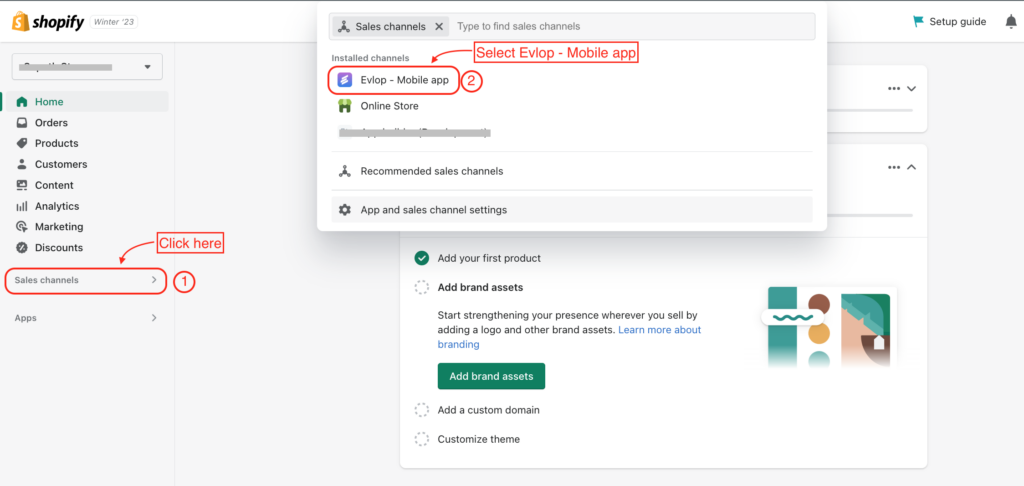Image resolution: width=1024 pixels, height=486 pixels.
Task: Click the Add brand assets step circle
Action: coord(422,287)
